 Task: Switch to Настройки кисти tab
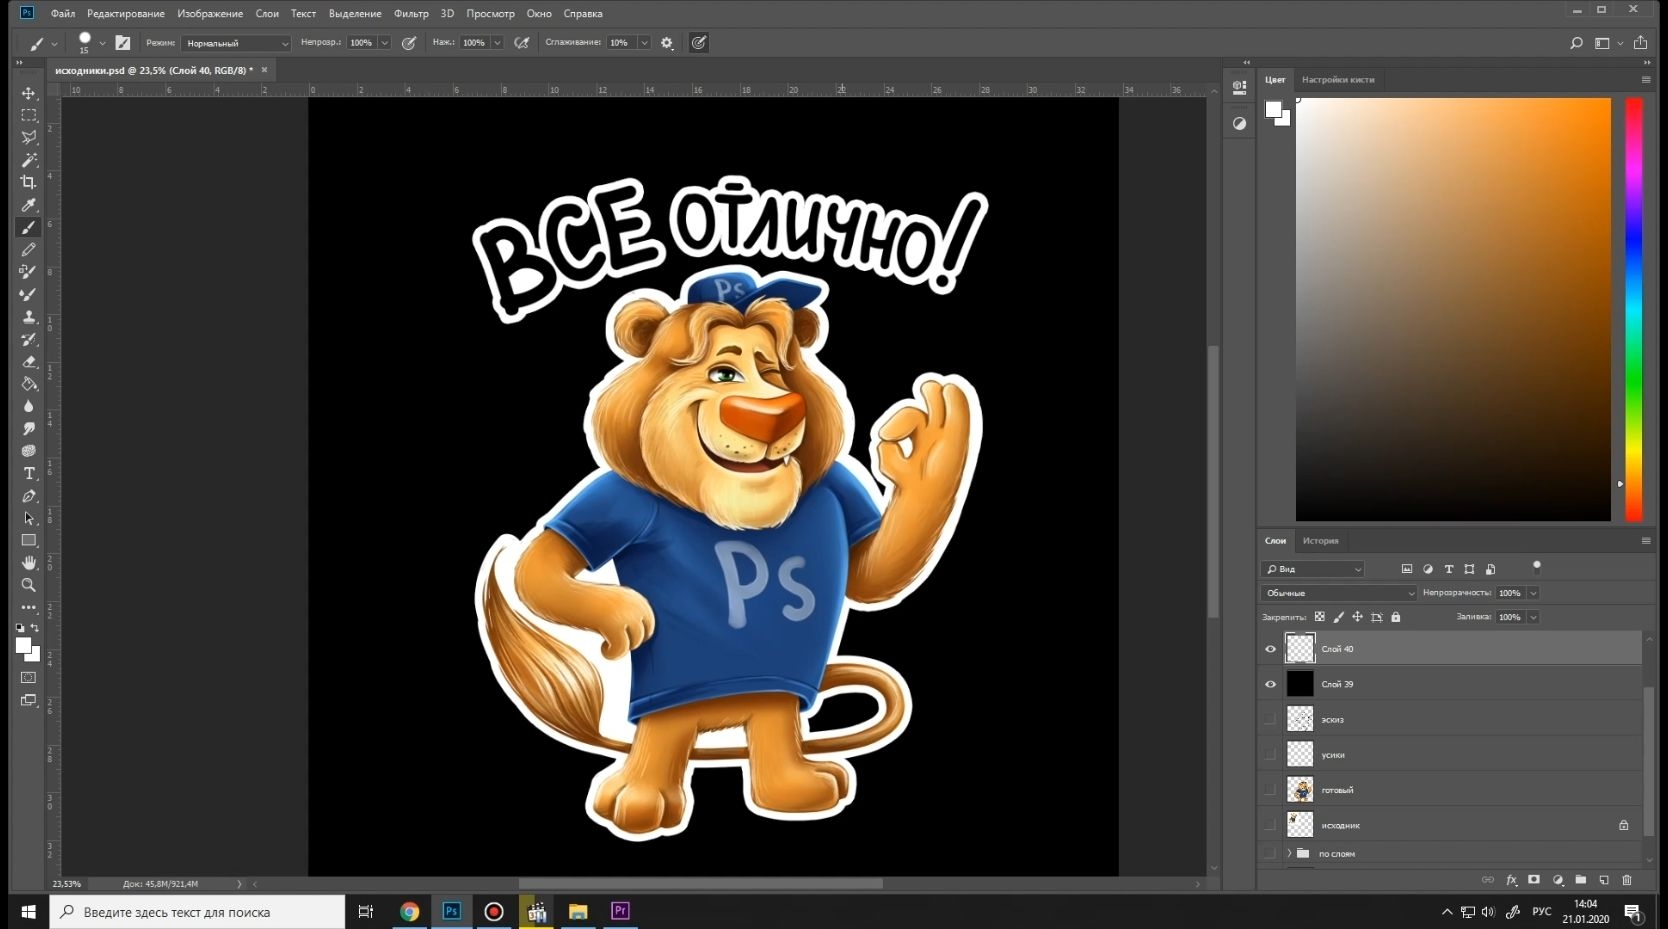(1338, 80)
